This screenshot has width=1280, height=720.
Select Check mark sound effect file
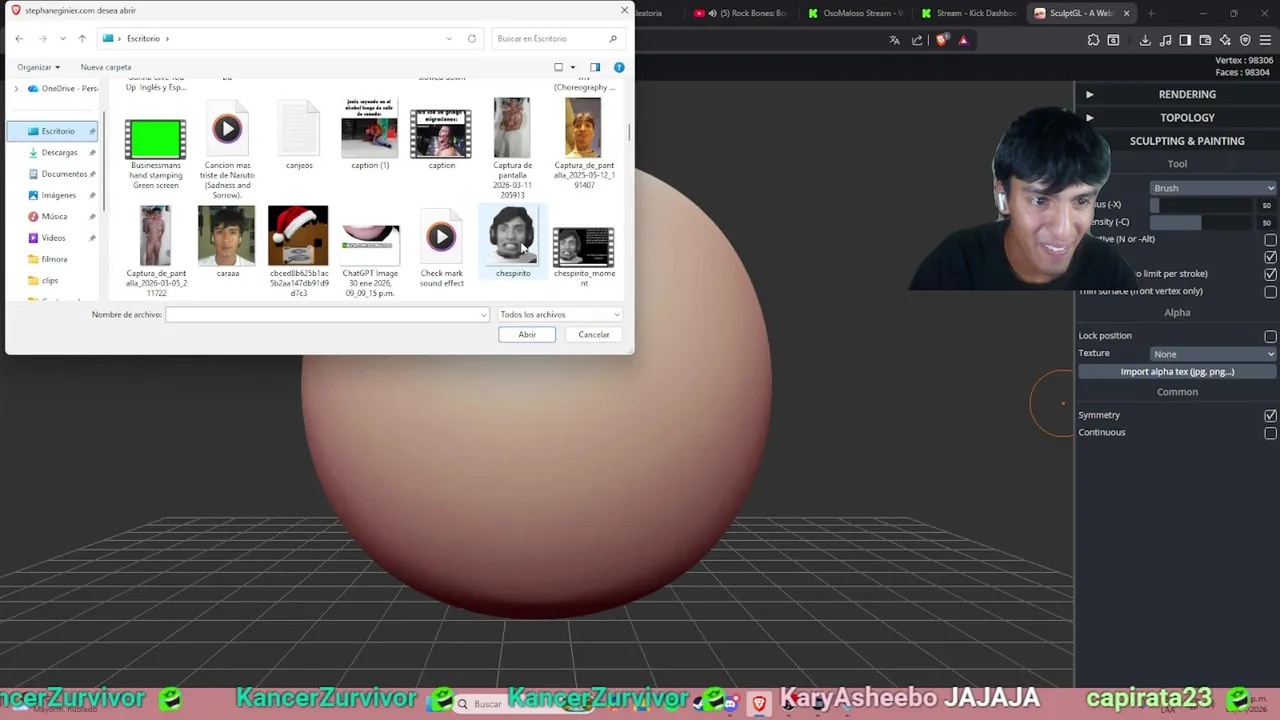(x=441, y=249)
